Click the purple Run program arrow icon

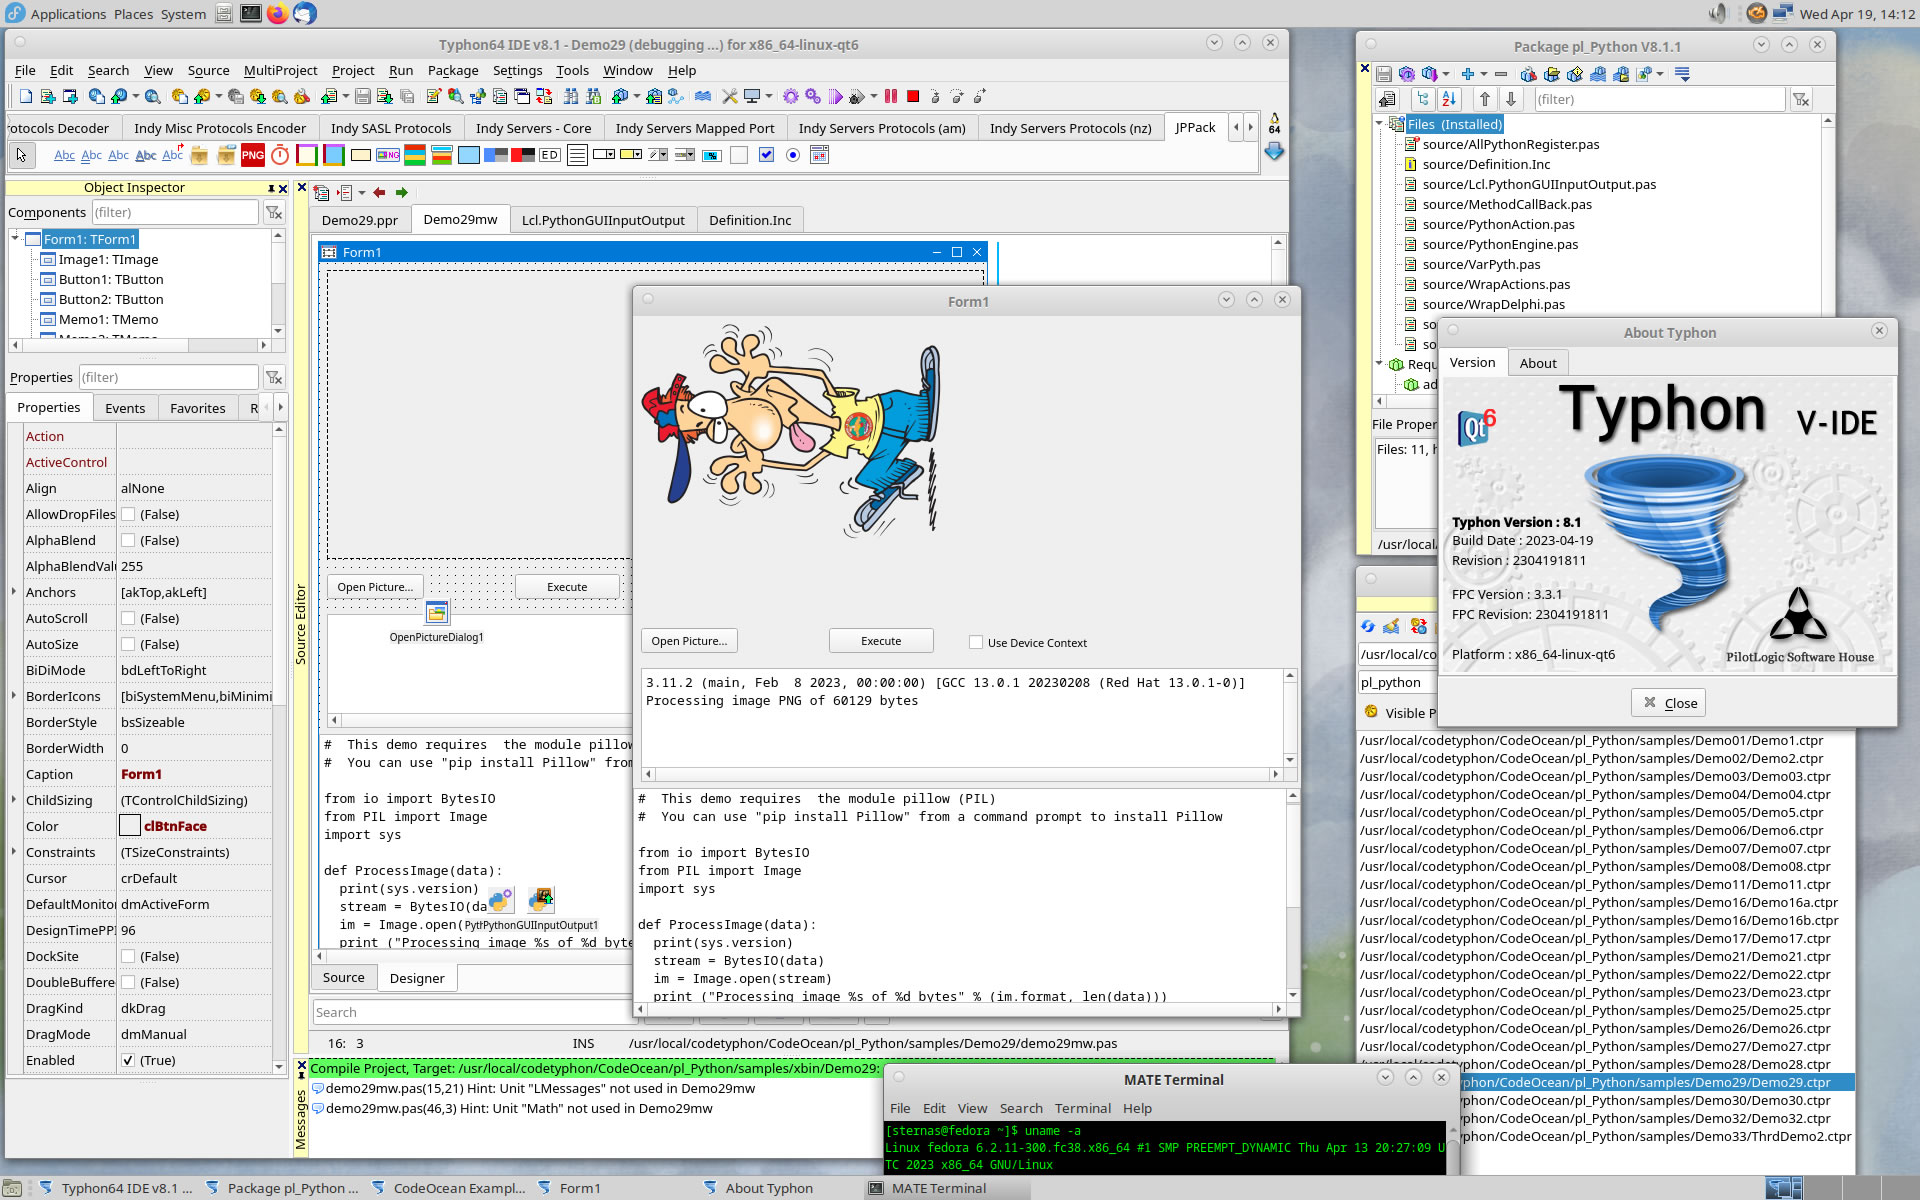(836, 97)
